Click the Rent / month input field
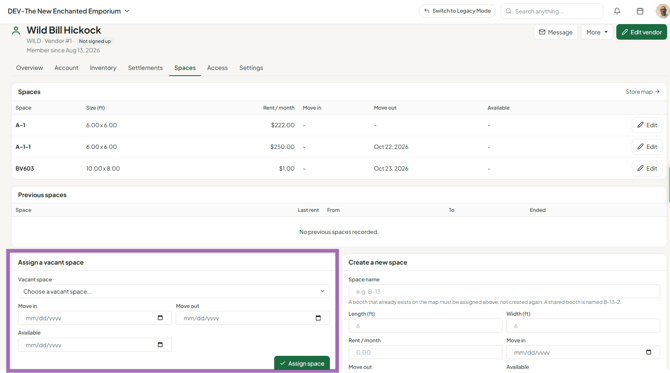Screen dimensions: 670x373 pos(425,352)
